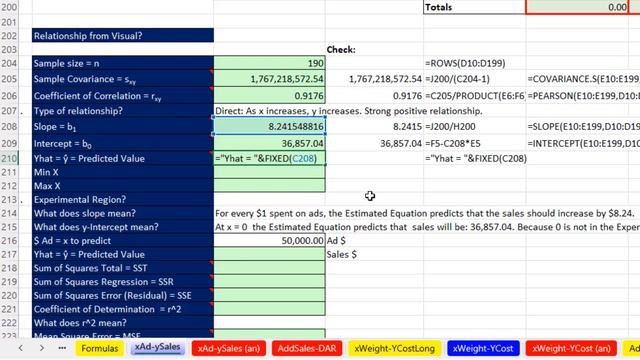Click the 'Sales $' unit label

[x=342, y=254]
